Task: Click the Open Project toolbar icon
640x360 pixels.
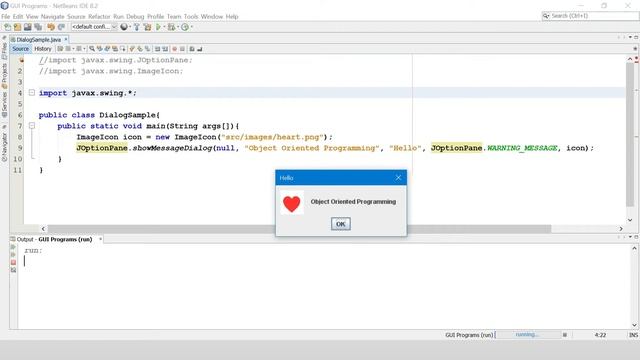Action: pyautogui.click(x=27, y=27)
